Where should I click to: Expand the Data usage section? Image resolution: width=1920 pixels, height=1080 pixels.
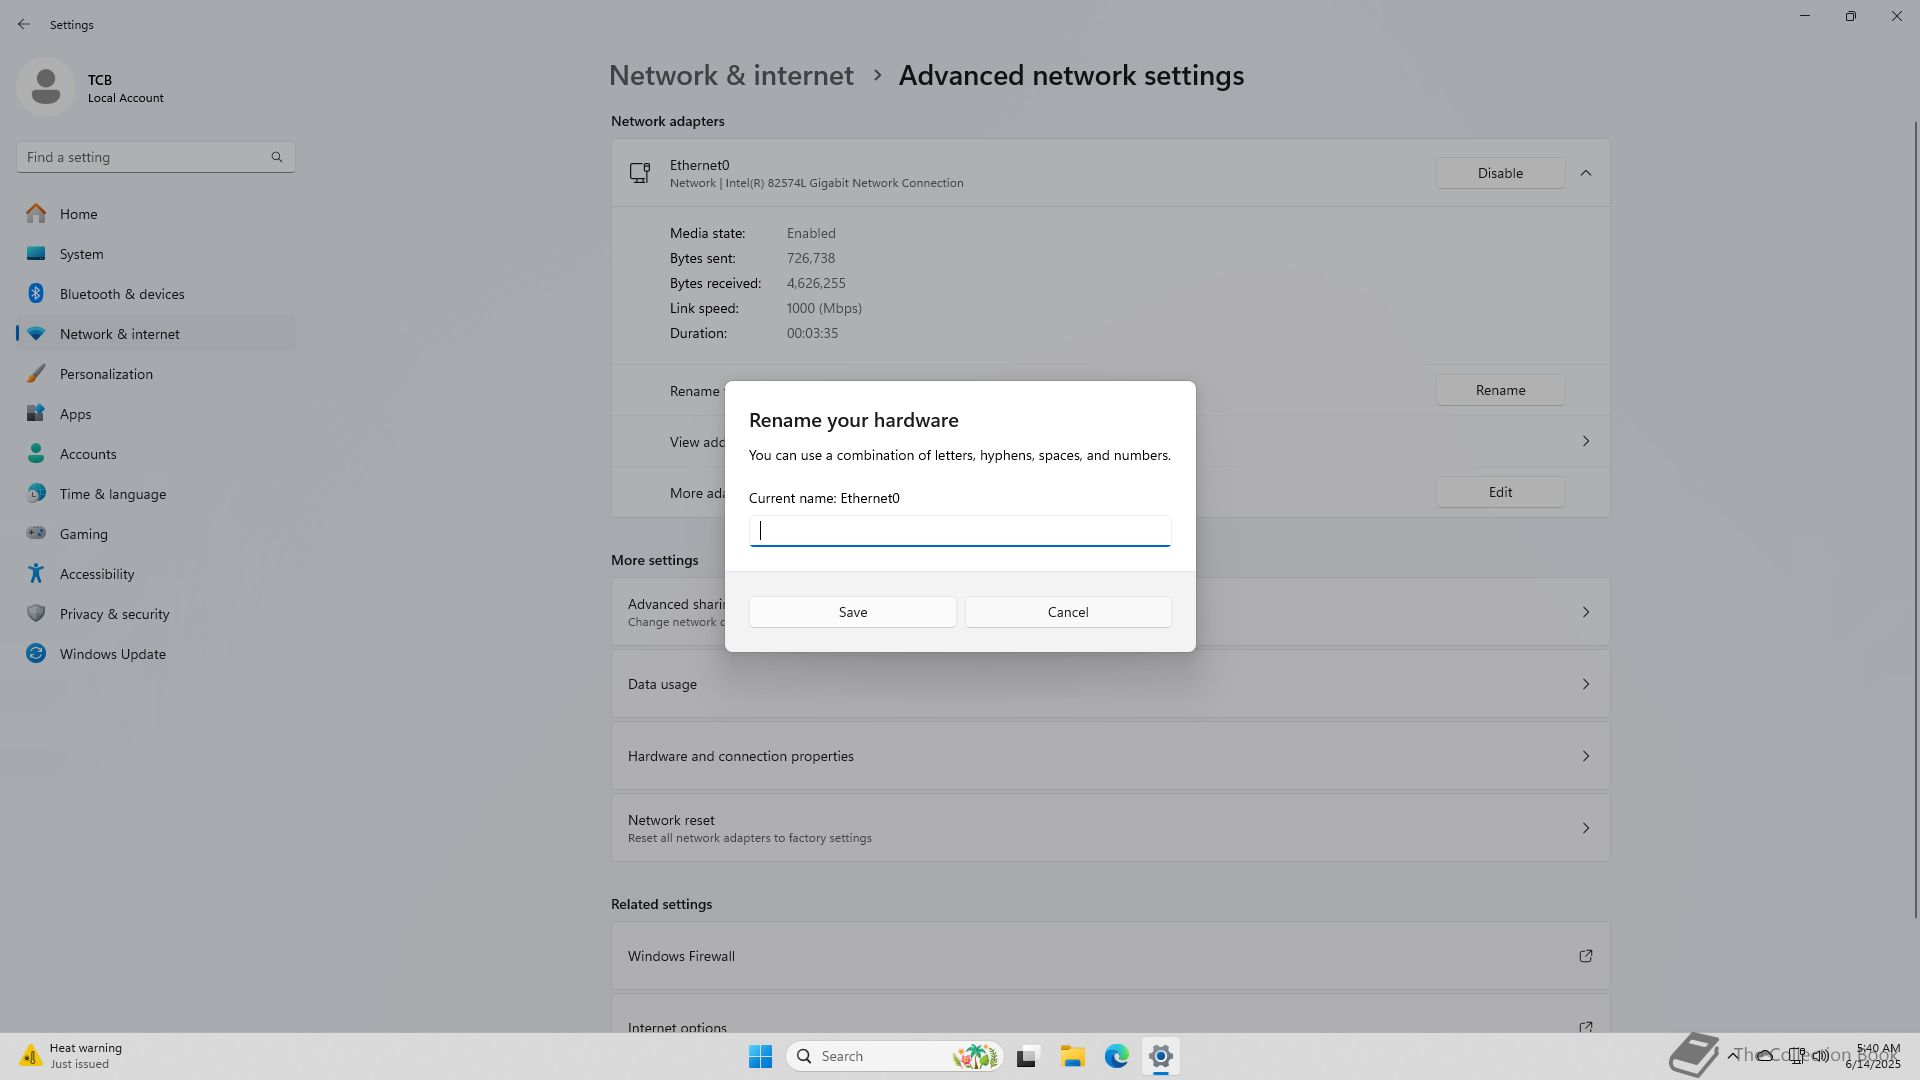1585,684
